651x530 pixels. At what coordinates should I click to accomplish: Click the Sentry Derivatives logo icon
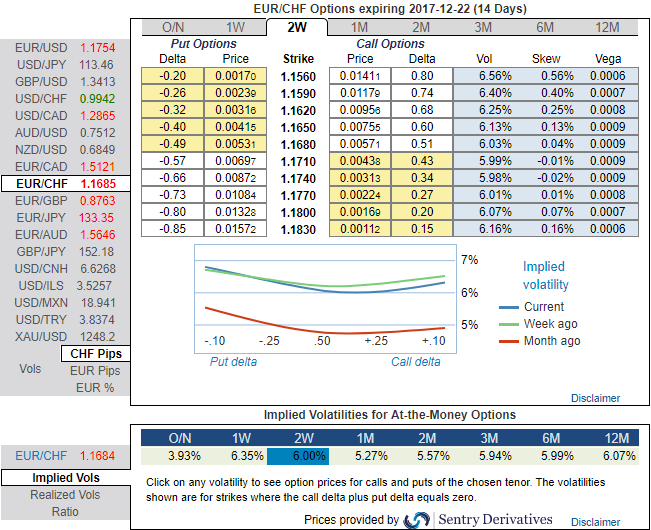pyautogui.click(x=416, y=520)
